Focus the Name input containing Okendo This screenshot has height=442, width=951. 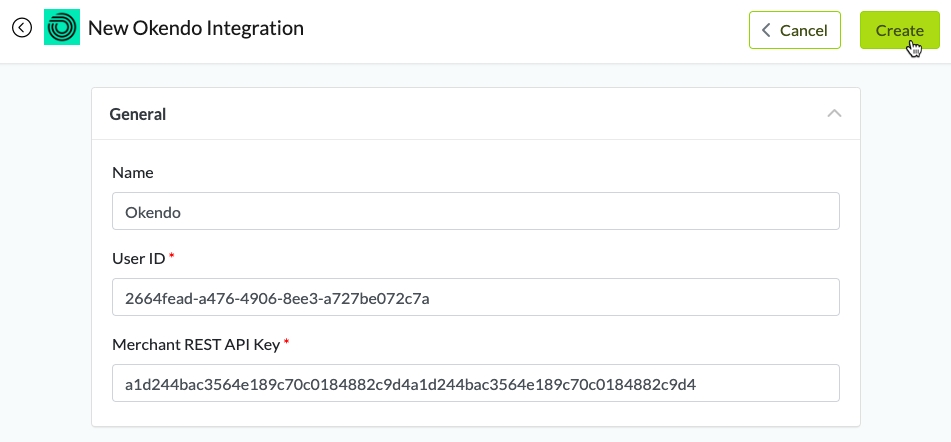pyautogui.click(x=475, y=212)
